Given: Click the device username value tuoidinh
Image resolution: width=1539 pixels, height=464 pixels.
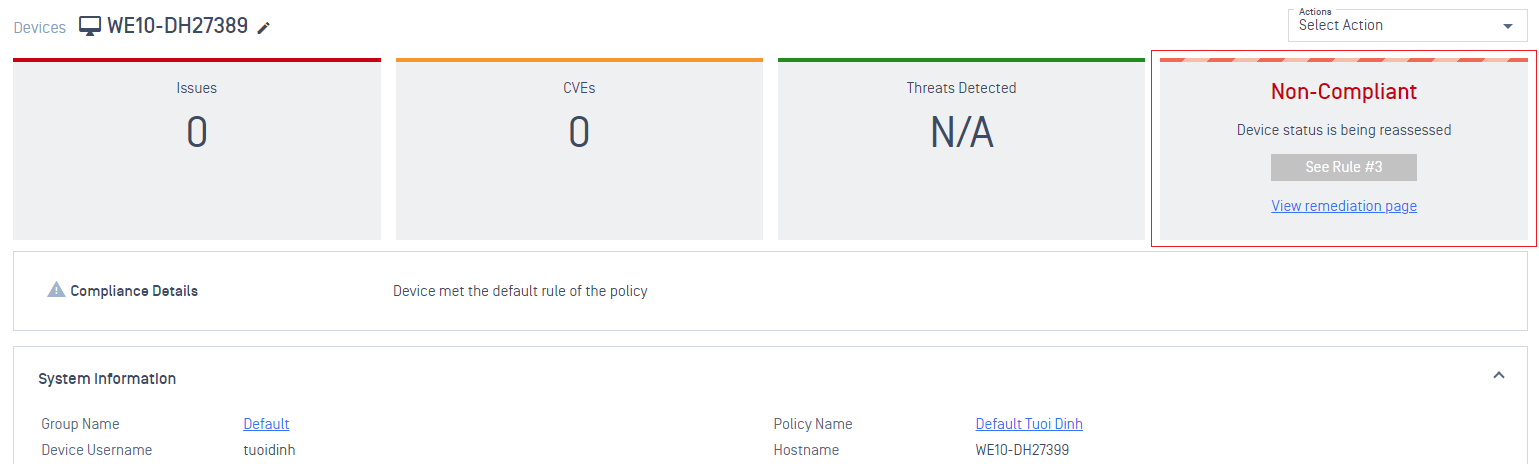Looking at the screenshot, I should pyautogui.click(x=269, y=450).
